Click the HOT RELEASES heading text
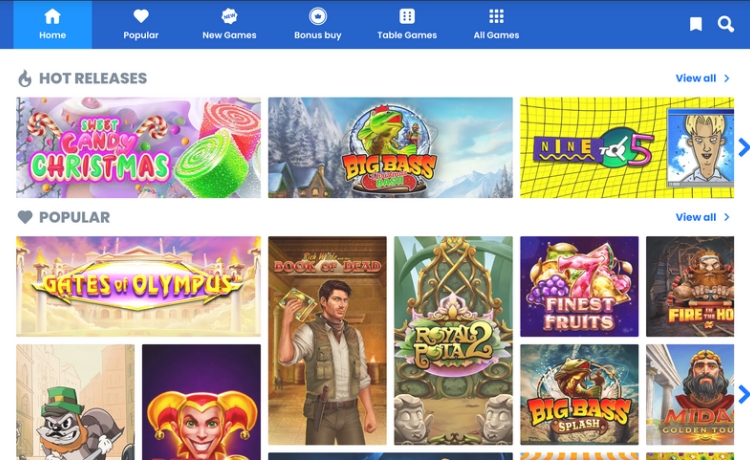Viewport: 750px width, 460px height. [93, 78]
